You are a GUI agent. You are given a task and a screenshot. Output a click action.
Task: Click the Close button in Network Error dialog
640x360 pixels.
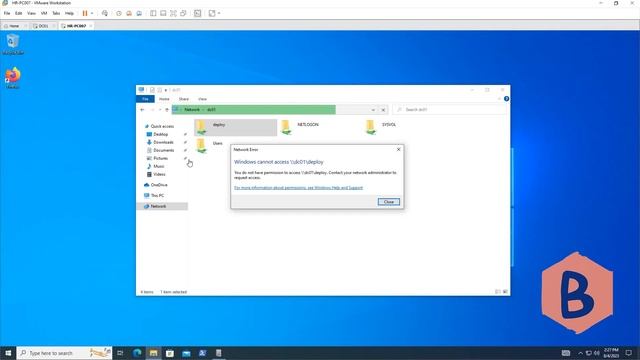click(389, 202)
